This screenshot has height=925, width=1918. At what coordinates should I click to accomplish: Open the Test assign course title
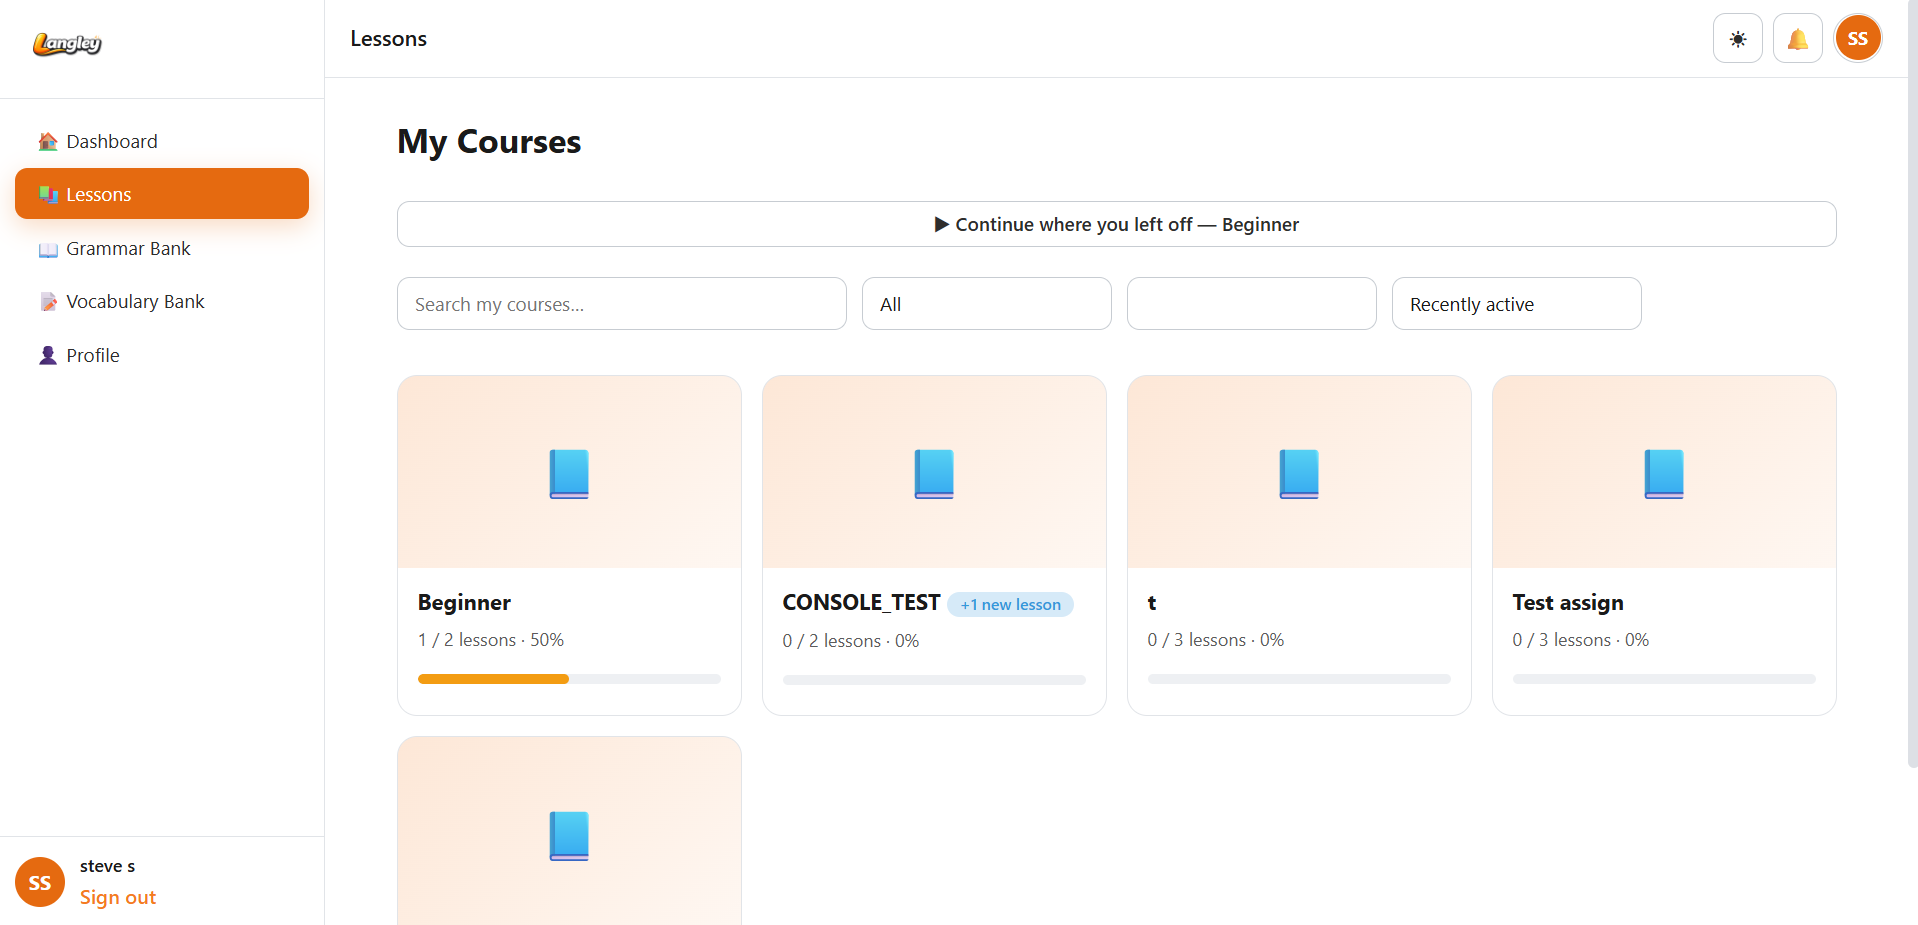[x=1568, y=603]
